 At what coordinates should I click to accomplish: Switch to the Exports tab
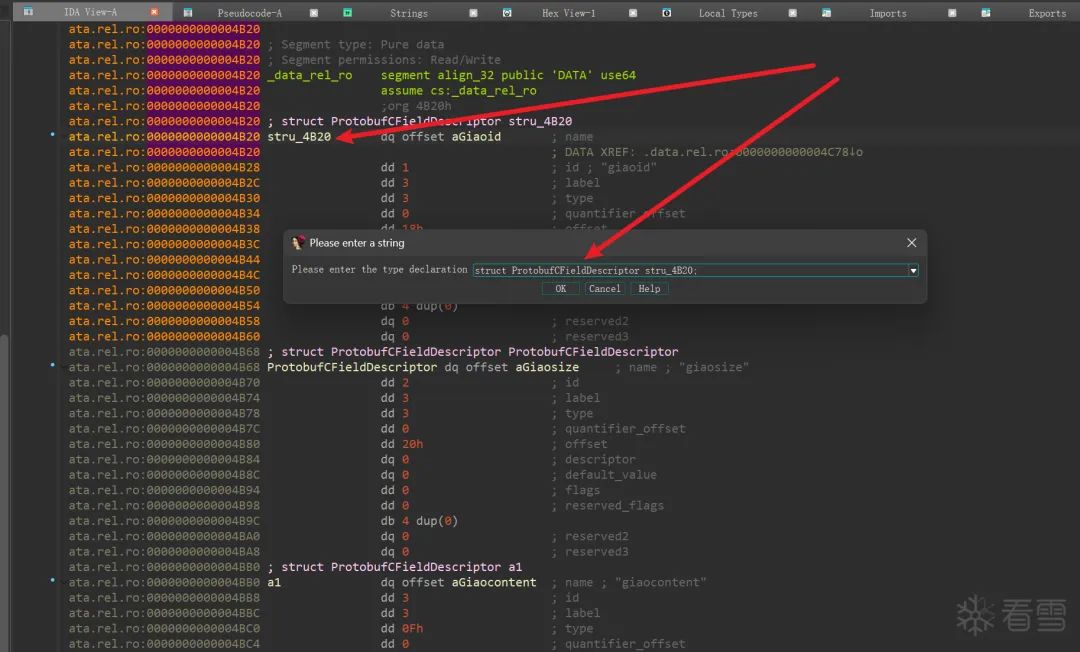[1047, 12]
